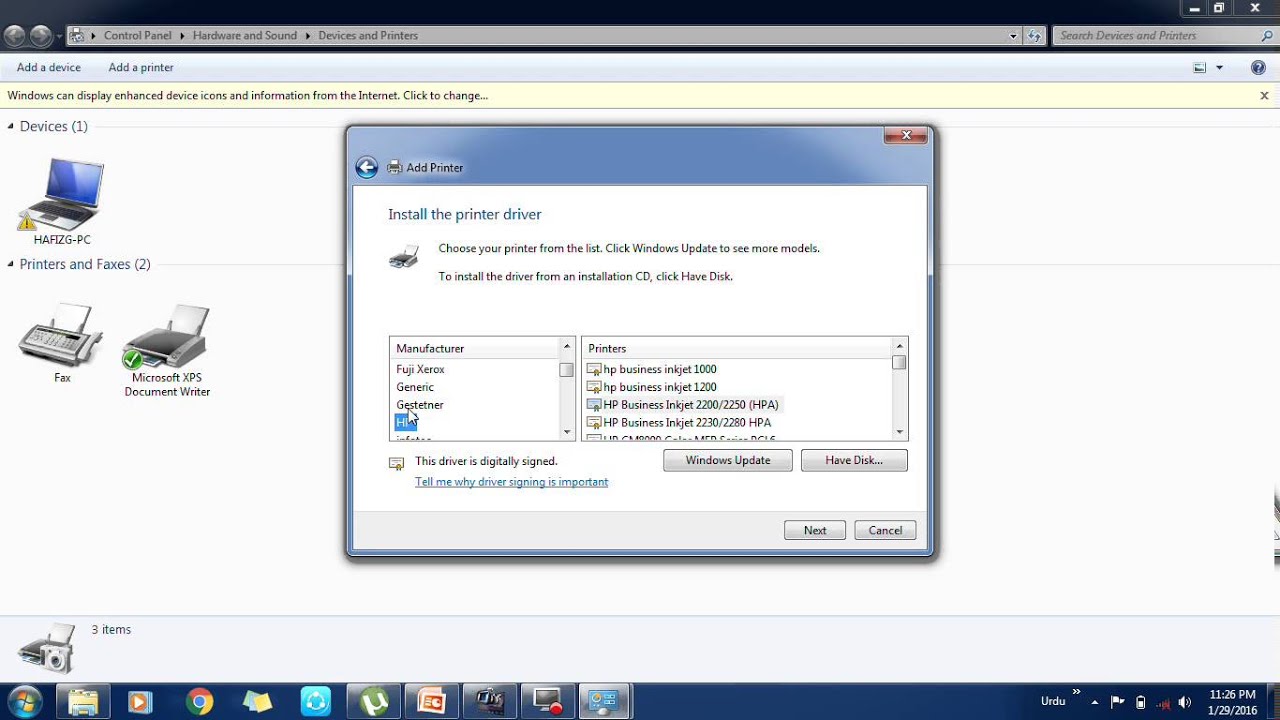Select the Microsoft XPS Document Writer icon
This screenshot has width=1280, height=720.
click(167, 337)
